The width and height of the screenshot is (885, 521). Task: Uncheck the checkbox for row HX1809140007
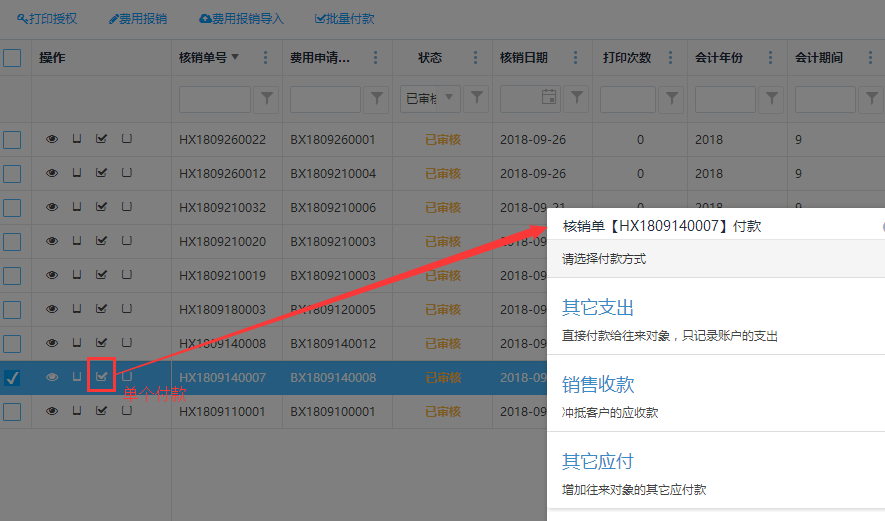[12, 378]
